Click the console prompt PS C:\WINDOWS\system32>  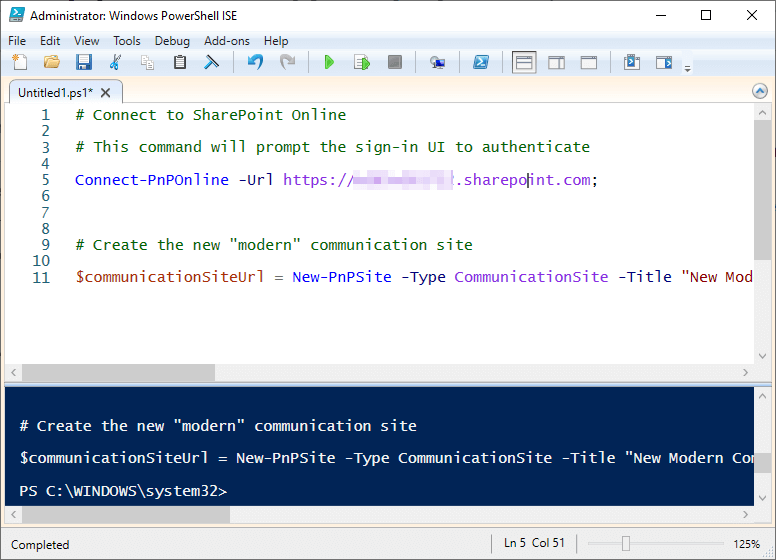point(123,491)
